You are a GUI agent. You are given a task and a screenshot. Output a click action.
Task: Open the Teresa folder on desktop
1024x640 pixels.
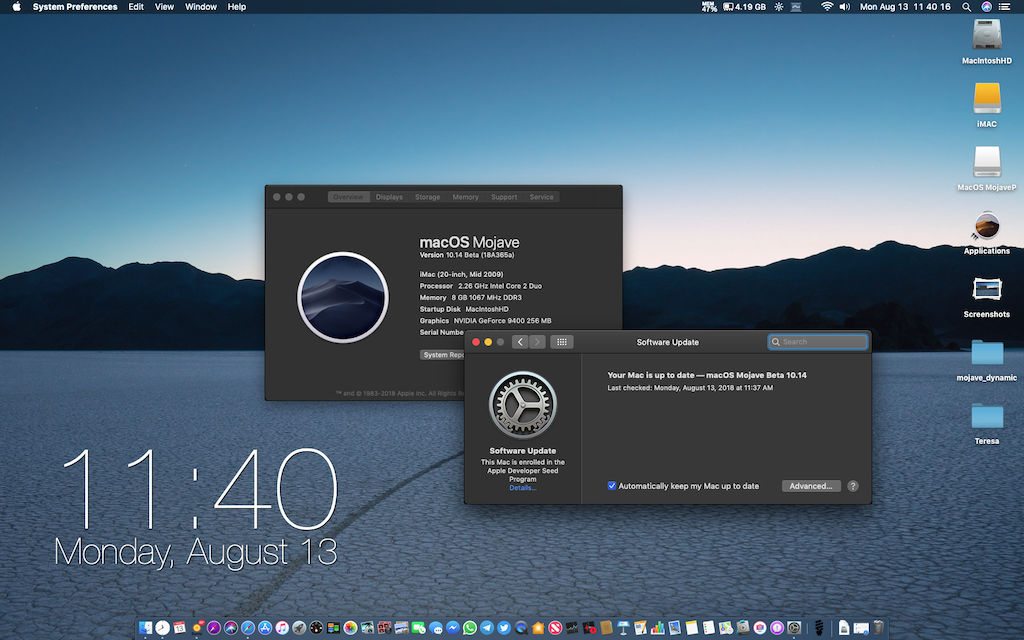987,416
